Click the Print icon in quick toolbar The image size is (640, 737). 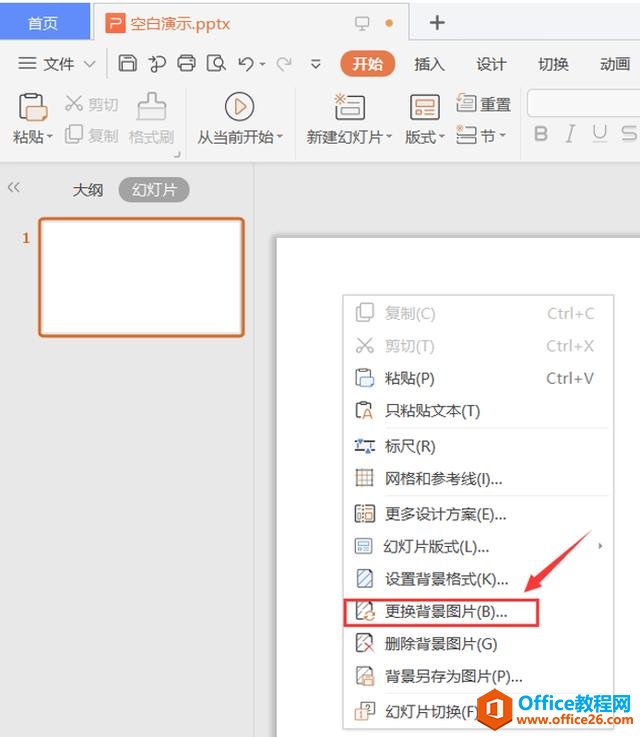coord(186,64)
